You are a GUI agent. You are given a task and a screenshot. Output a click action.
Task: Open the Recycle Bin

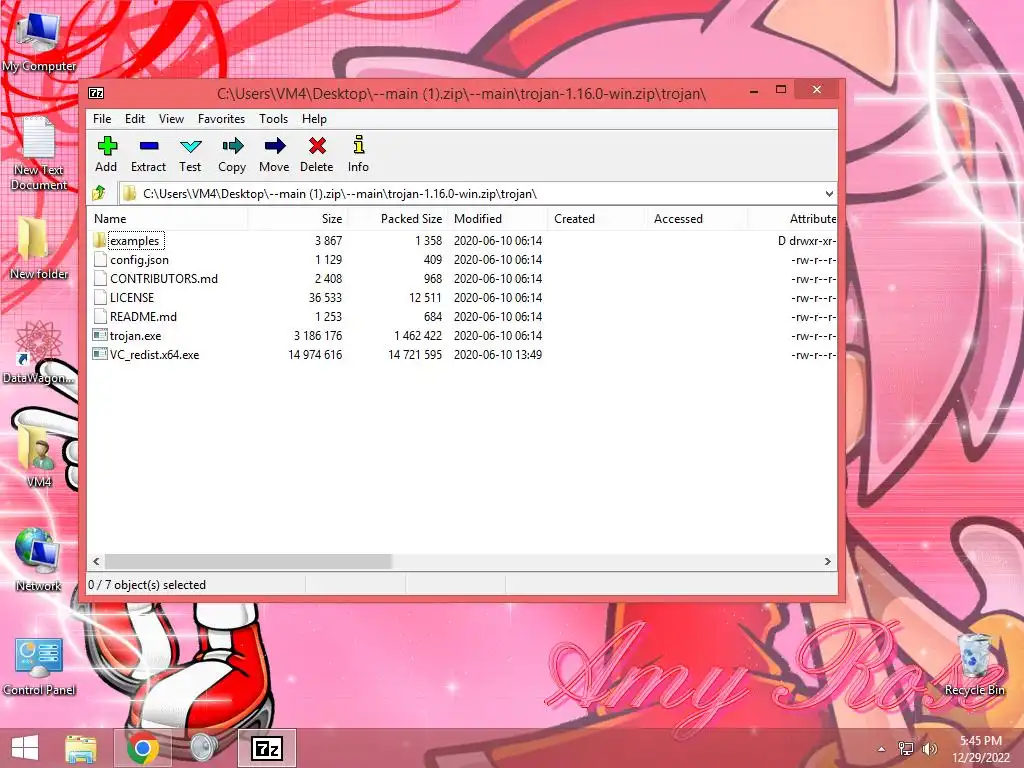click(974, 664)
